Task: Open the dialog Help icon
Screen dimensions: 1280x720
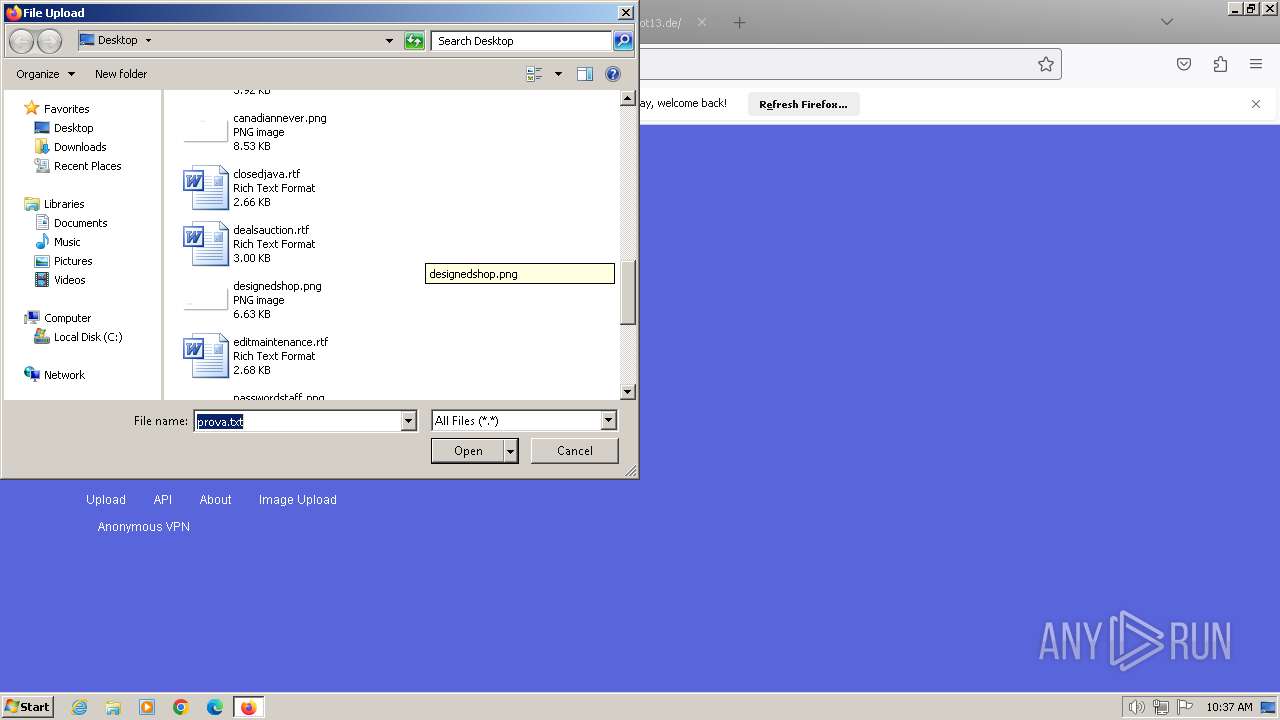Action: [x=613, y=74]
